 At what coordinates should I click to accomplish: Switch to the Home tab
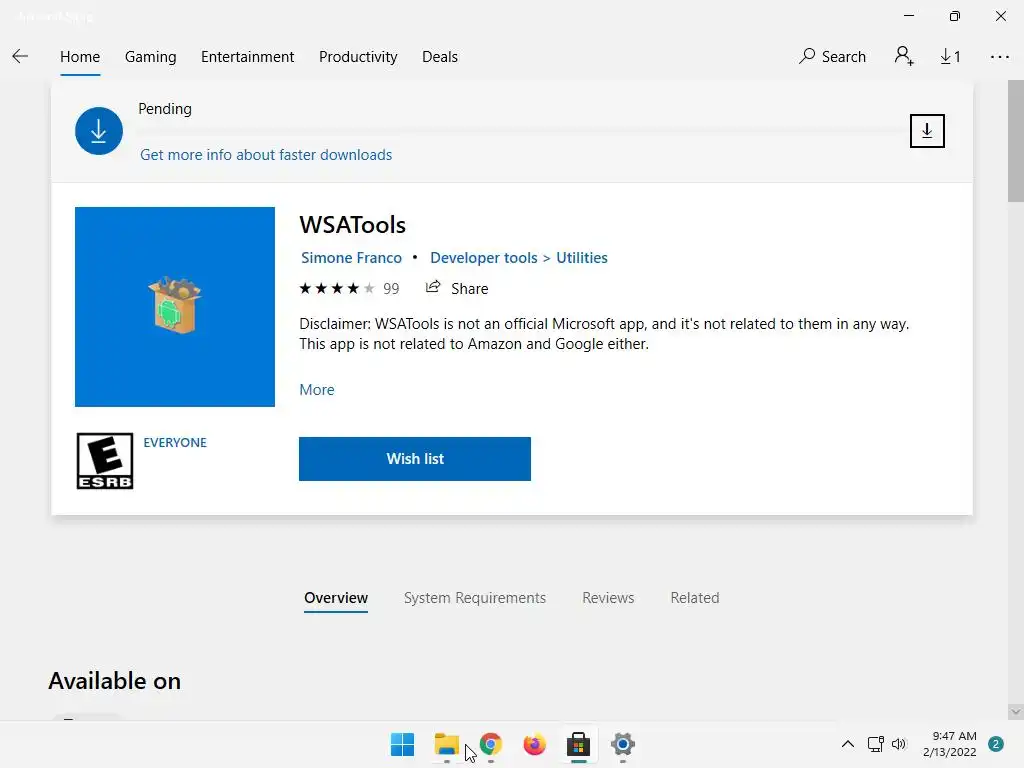click(x=80, y=57)
